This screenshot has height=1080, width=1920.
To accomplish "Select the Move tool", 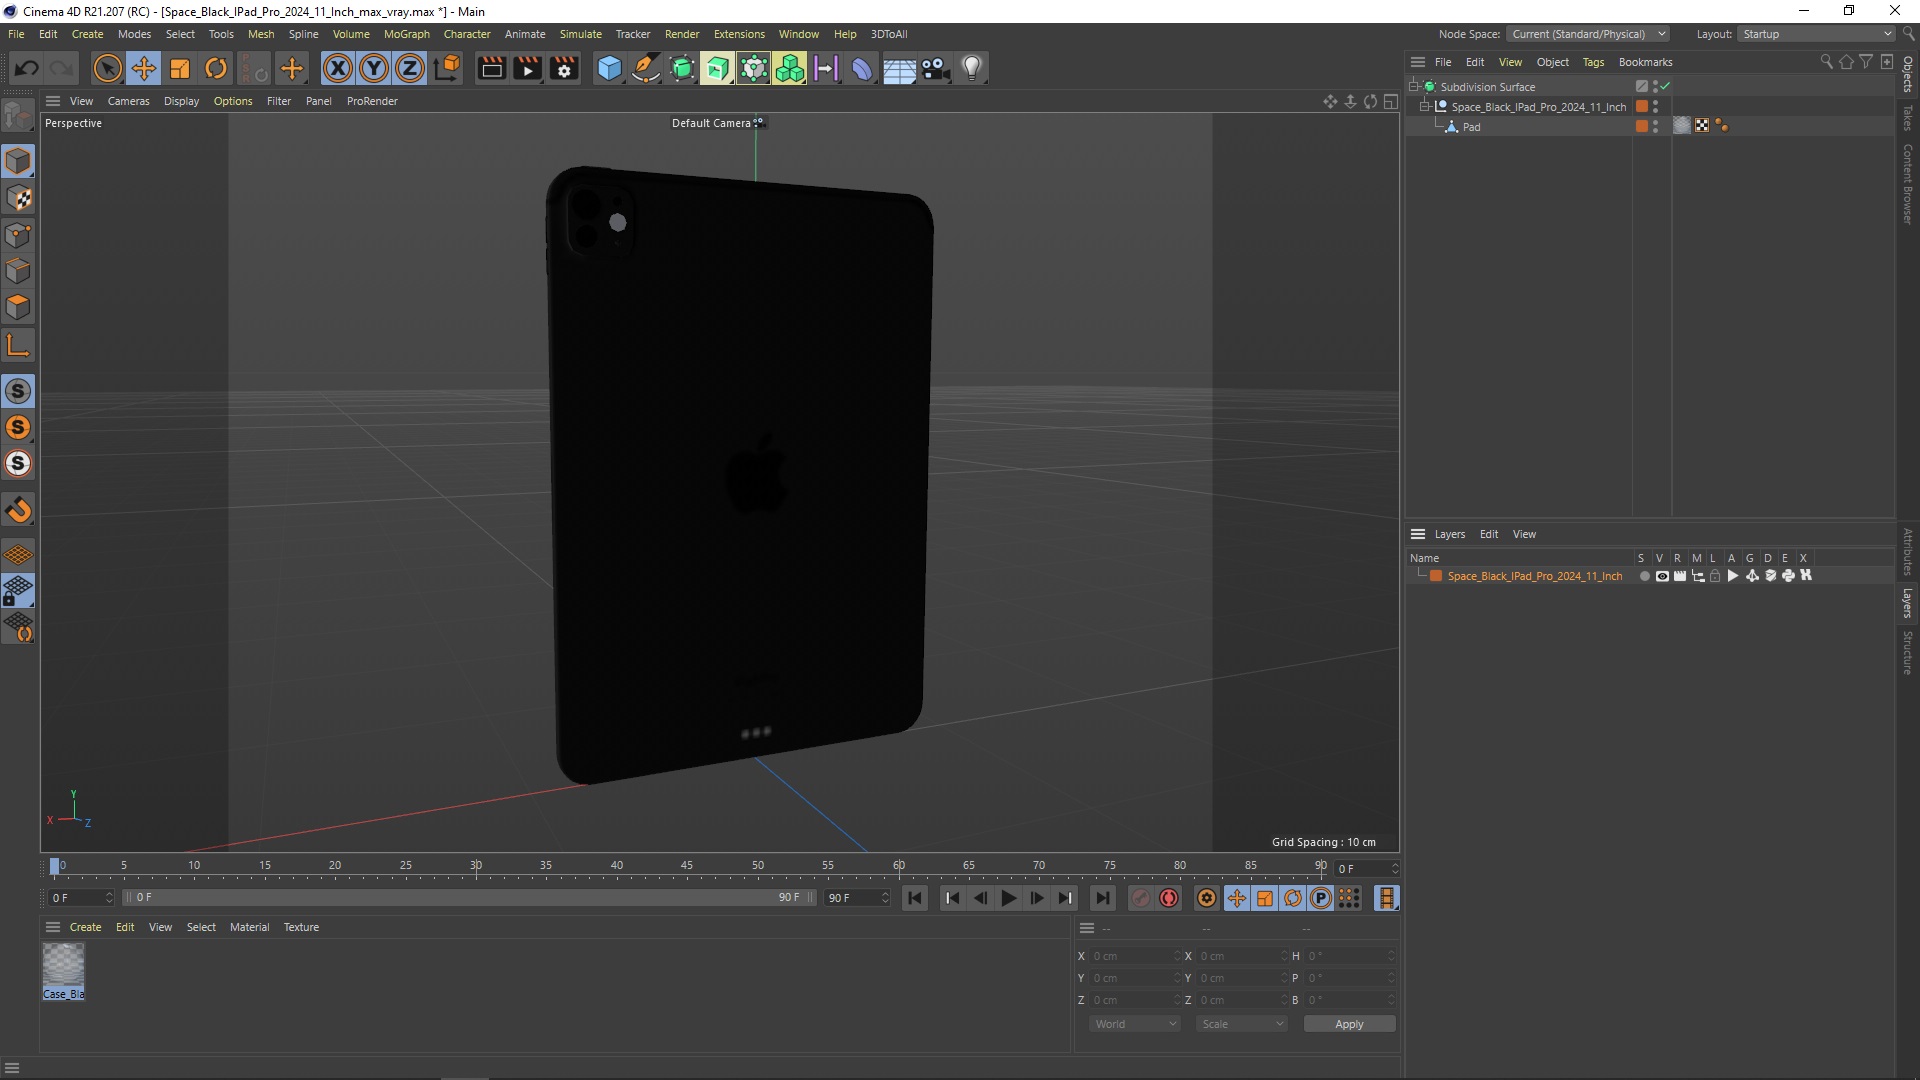I will (x=144, y=68).
